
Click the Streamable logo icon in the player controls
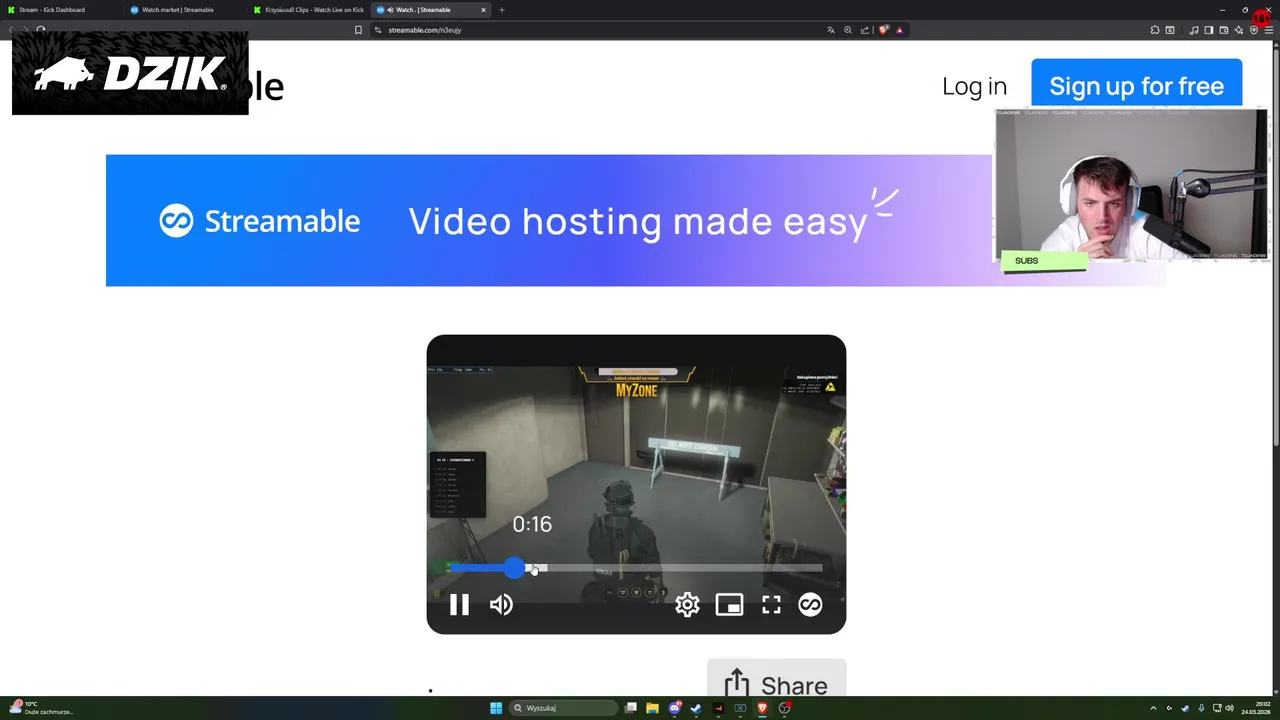pos(811,604)
